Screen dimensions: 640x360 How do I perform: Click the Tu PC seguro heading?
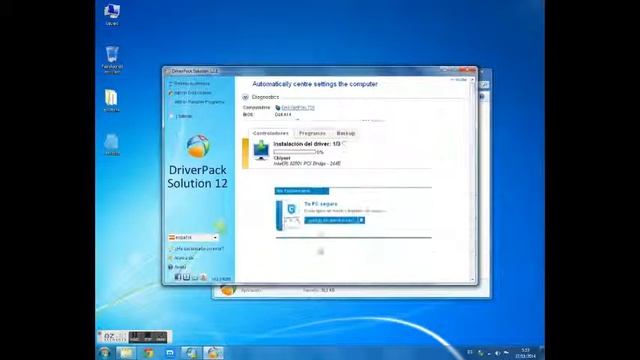pyautogui.click(x=321, y=204)
